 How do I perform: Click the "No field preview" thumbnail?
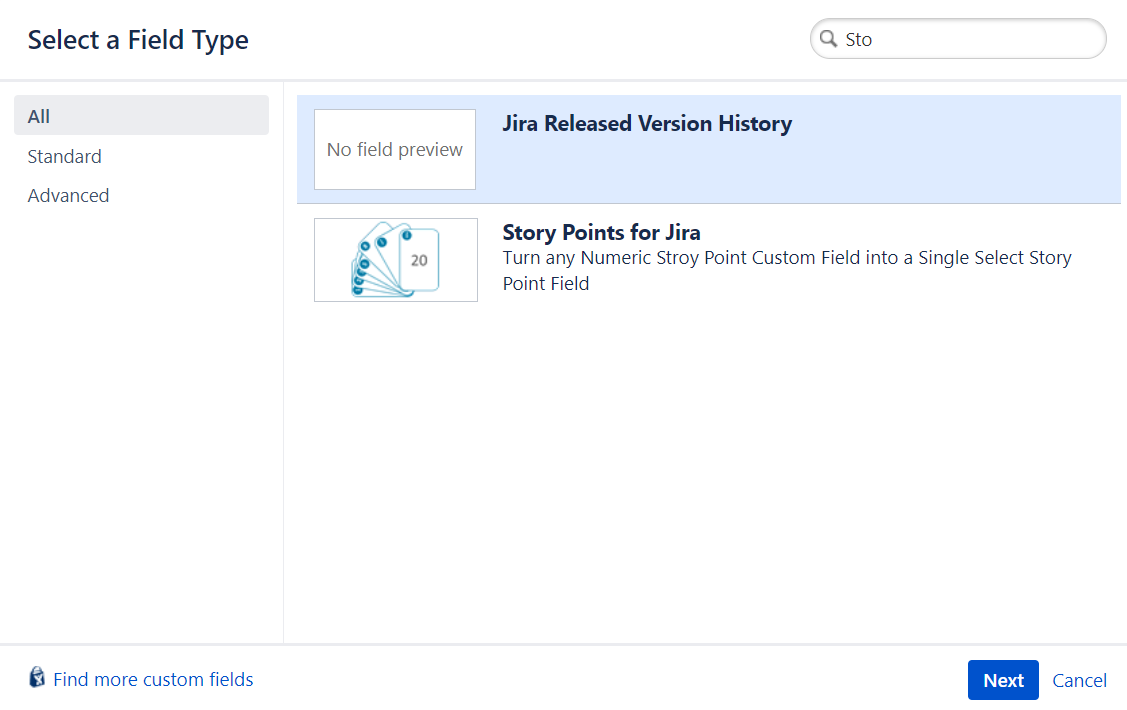point(395,149)
